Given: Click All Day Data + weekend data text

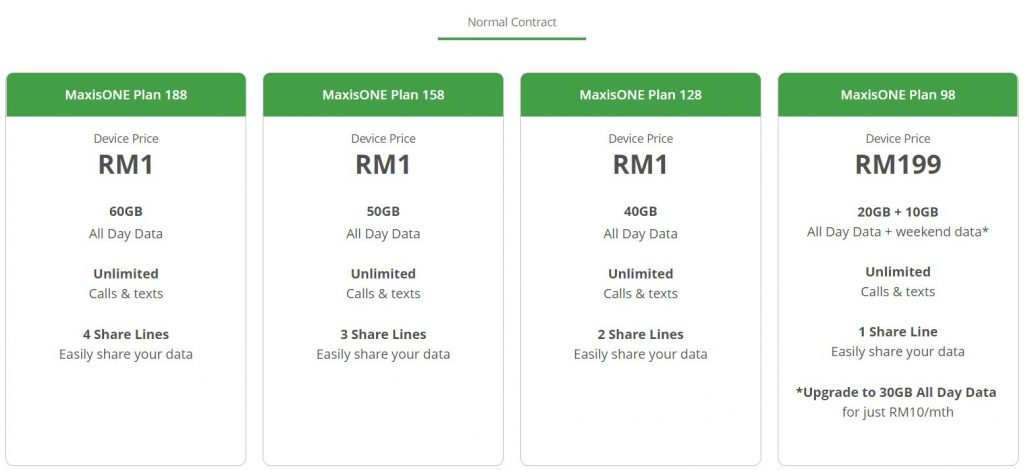Looking at the screenshot, I should 897,232.
